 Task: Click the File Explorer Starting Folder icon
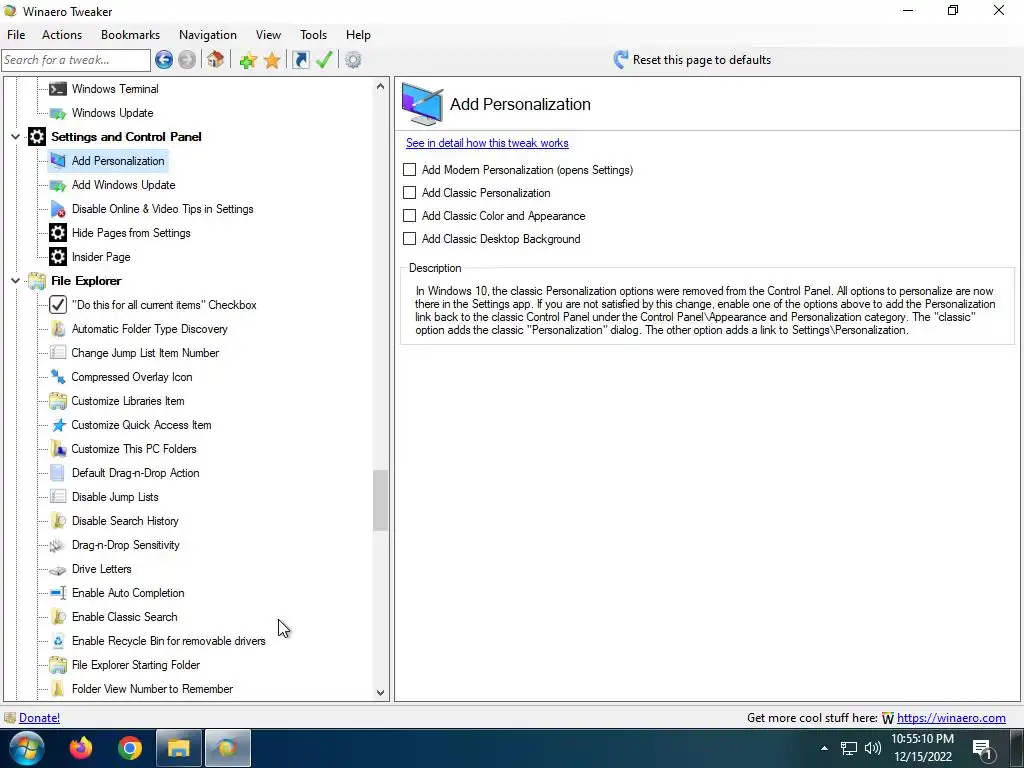pyautogui.click(x=58, y=665)
